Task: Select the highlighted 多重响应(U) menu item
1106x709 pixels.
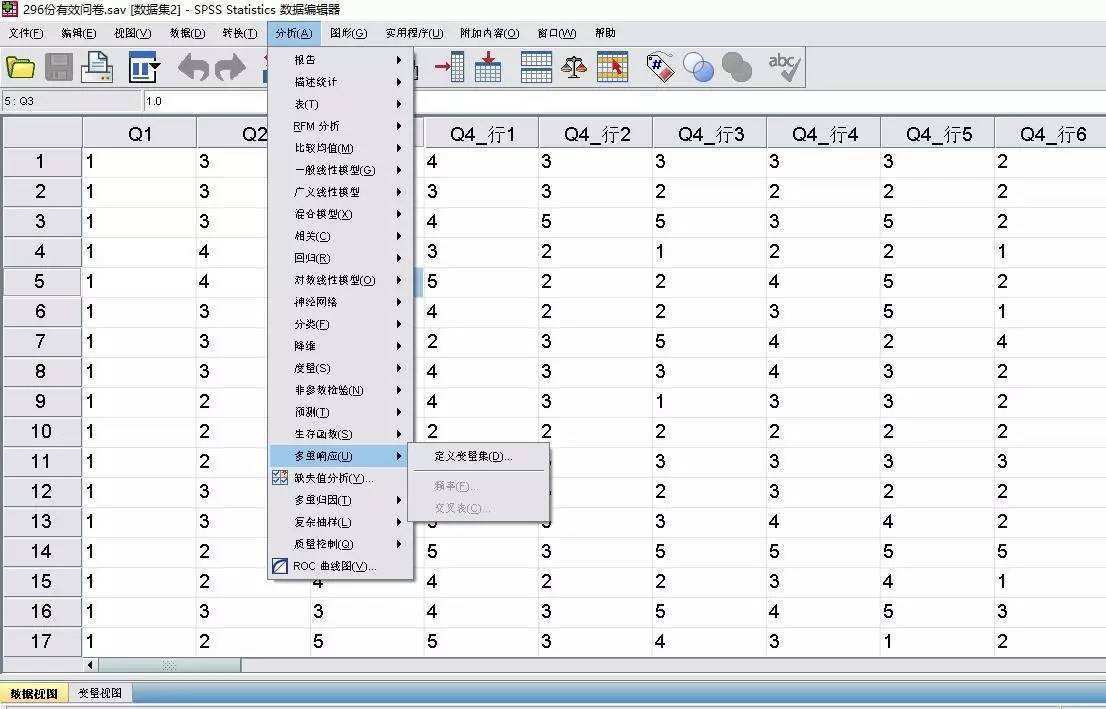Action: tap(340, 456)
